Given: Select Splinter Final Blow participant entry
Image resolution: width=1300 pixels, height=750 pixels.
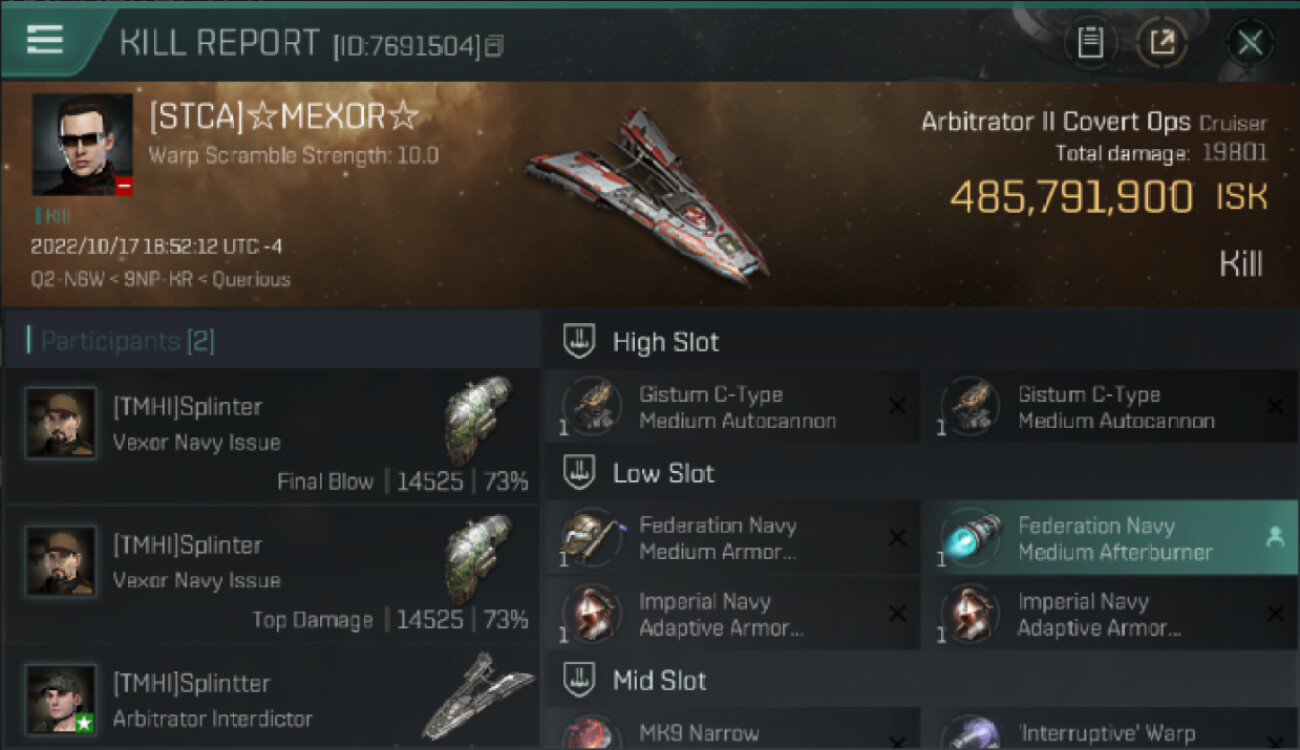Looking at the screenshot, I should click(272, 435).
